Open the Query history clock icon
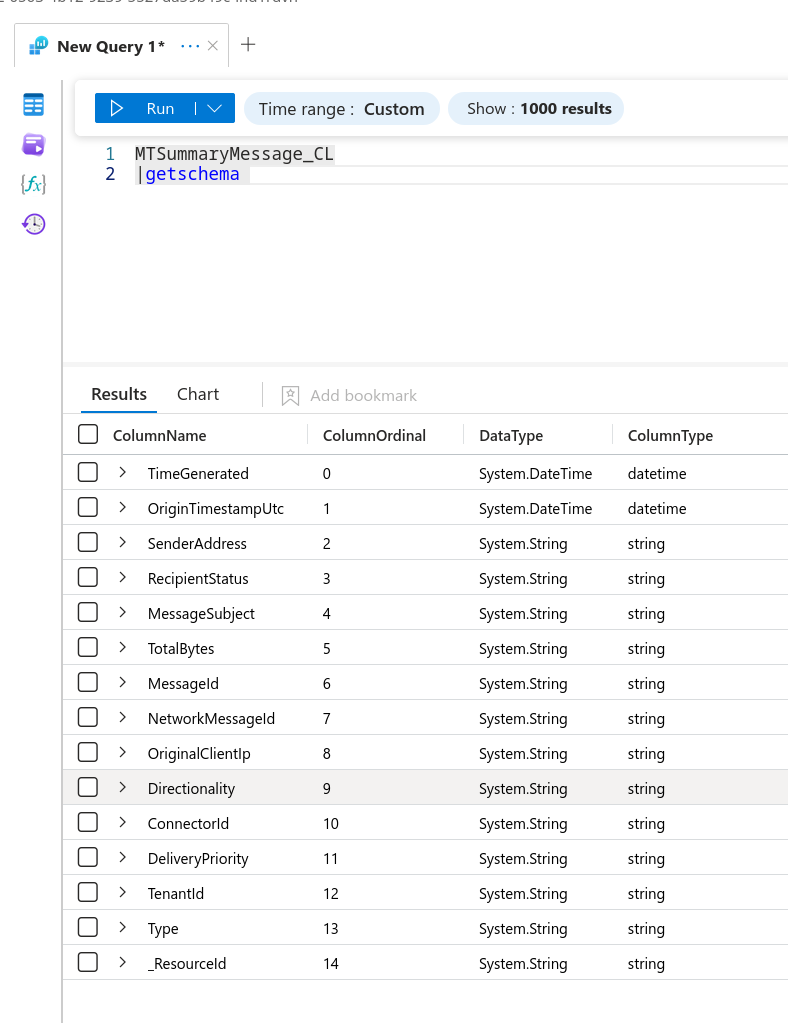This screenshot has height=1023, width=788. 34,224
